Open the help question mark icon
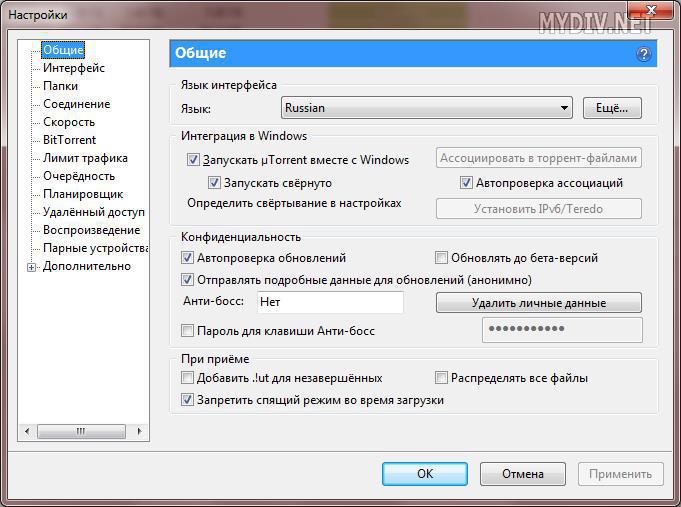The height and width of the screenshot is (507, 681). (x=644, y=54)
